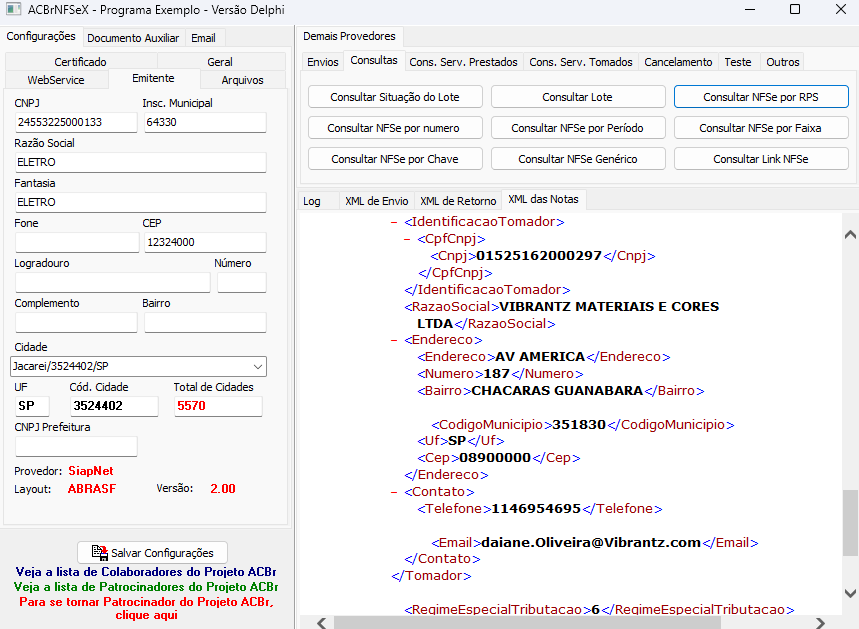Click Consultar NFSe por RPS button
Screen dimensions: 859x629
click(761, 97)
